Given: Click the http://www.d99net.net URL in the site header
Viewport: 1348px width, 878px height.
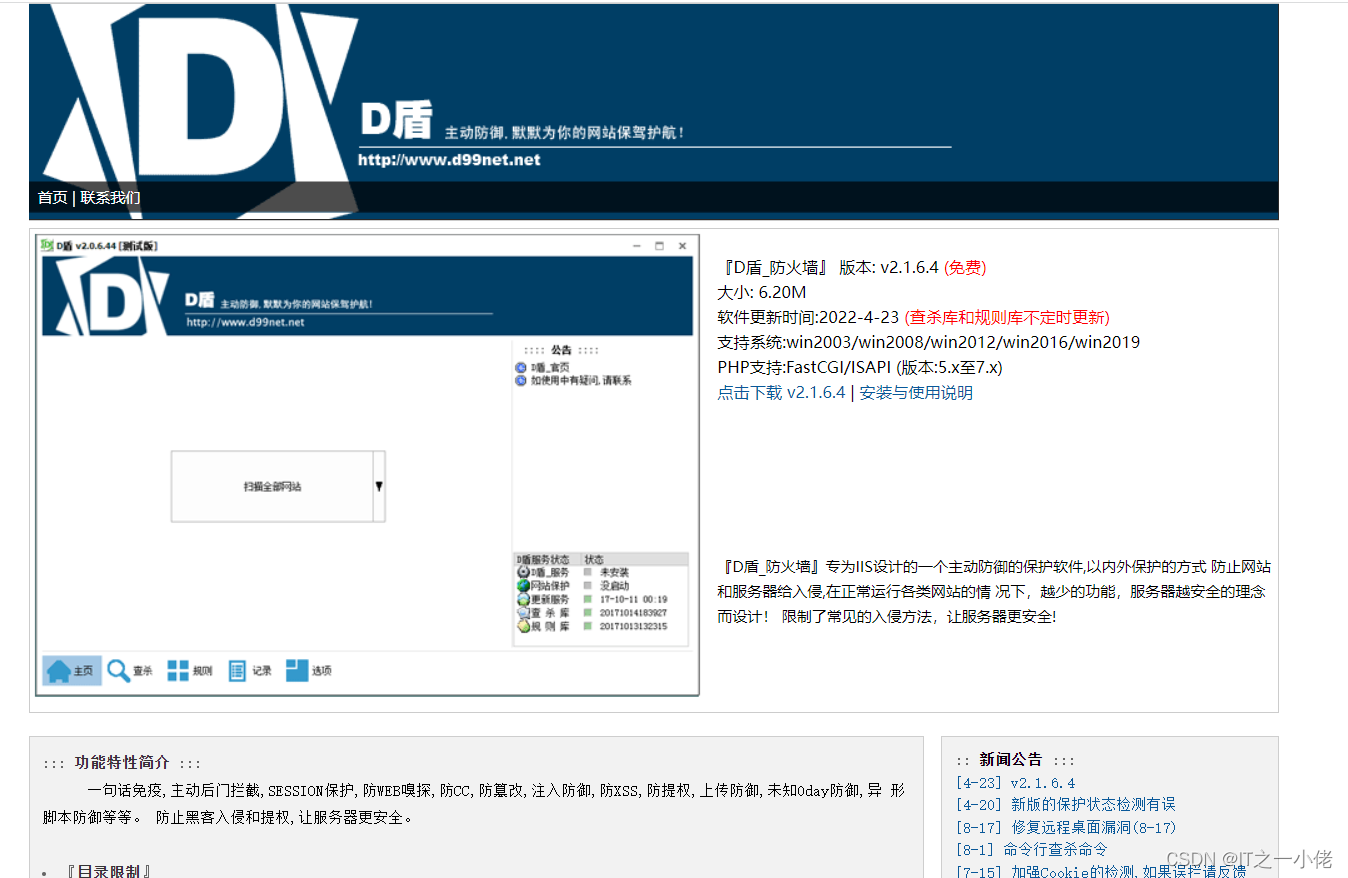Looking at the screenshot, I should tap(449, 160).
